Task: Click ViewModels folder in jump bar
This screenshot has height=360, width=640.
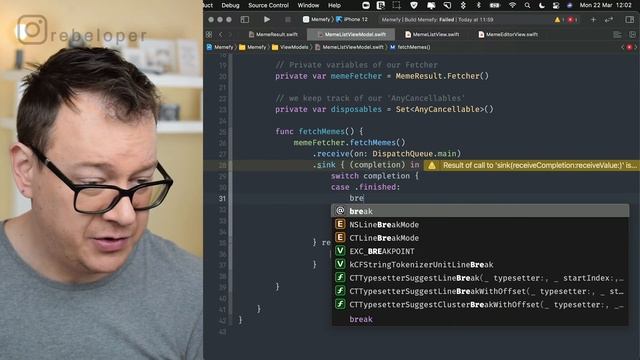Action: [x=290, y=47]
